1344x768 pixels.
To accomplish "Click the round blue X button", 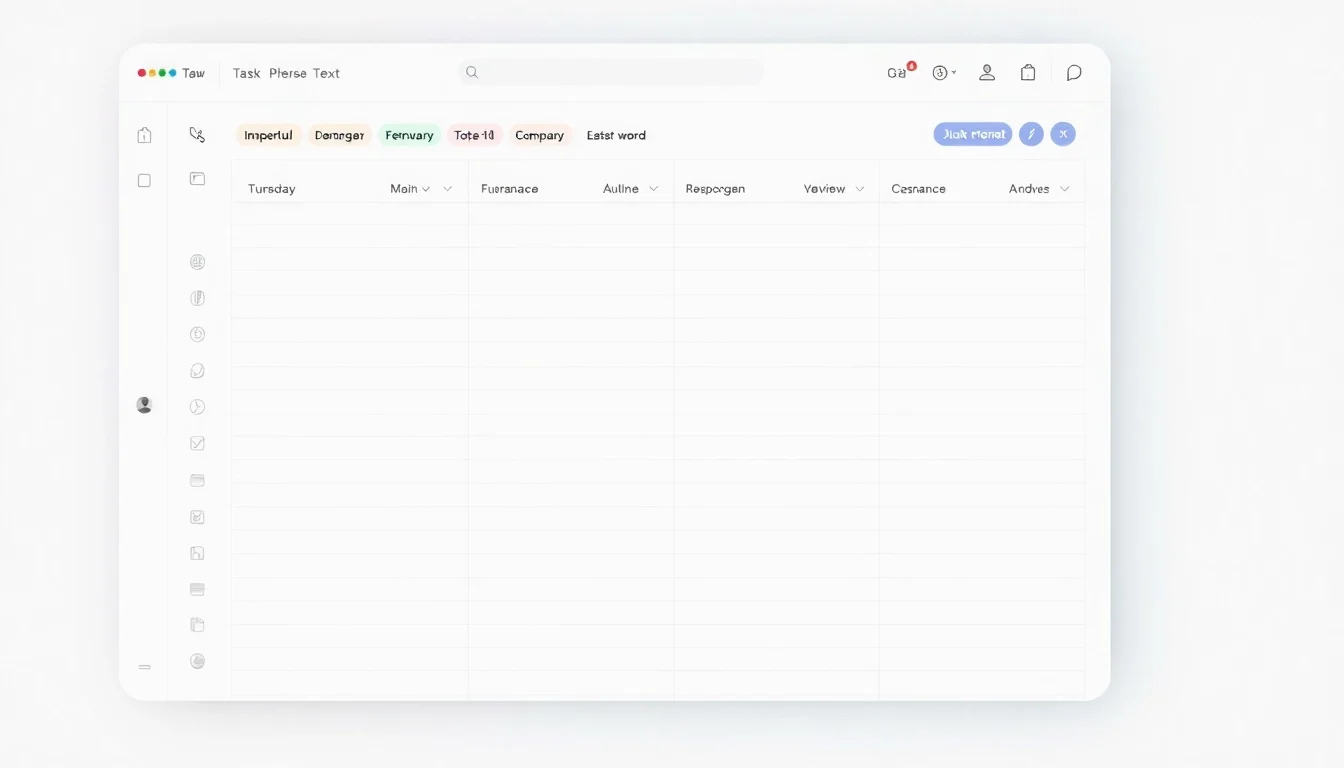I will (1063, 134).
